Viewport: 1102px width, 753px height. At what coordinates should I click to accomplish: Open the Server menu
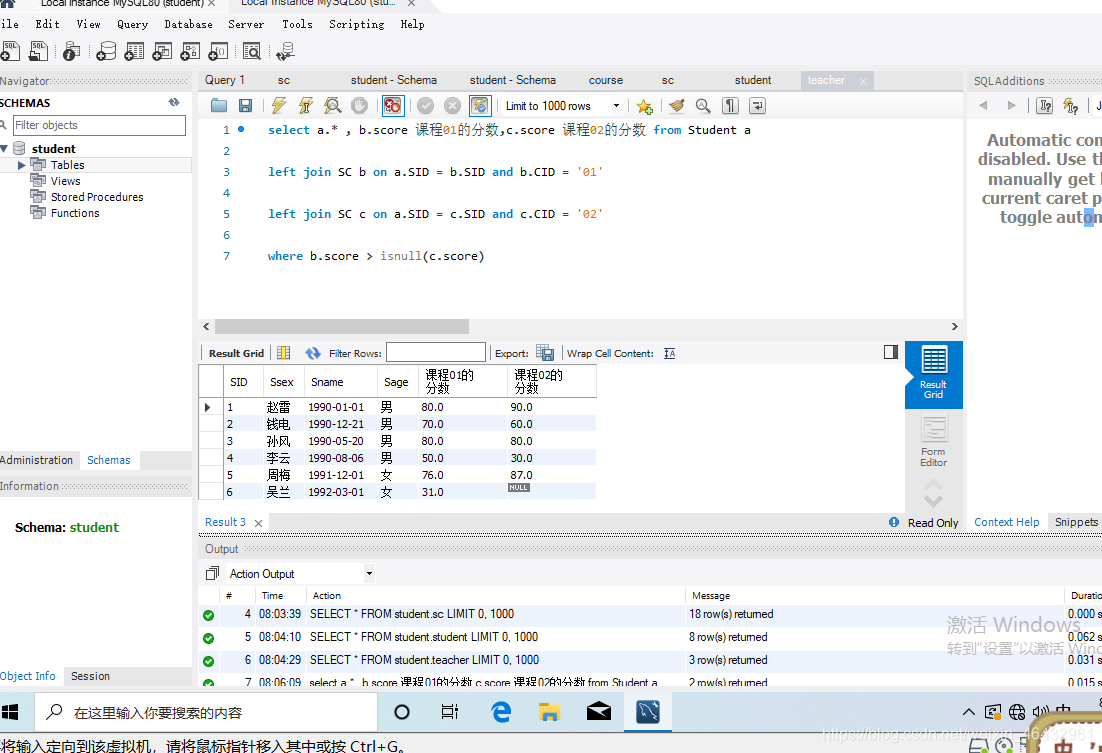246,24
